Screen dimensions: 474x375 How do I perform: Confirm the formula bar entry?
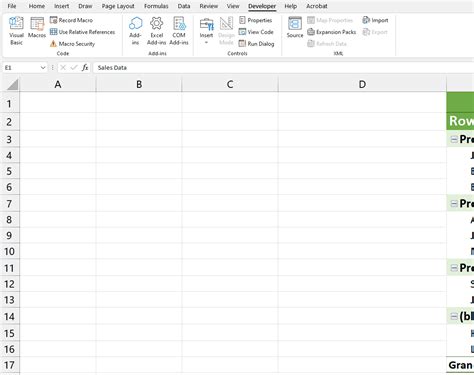(x=74, y=68)
